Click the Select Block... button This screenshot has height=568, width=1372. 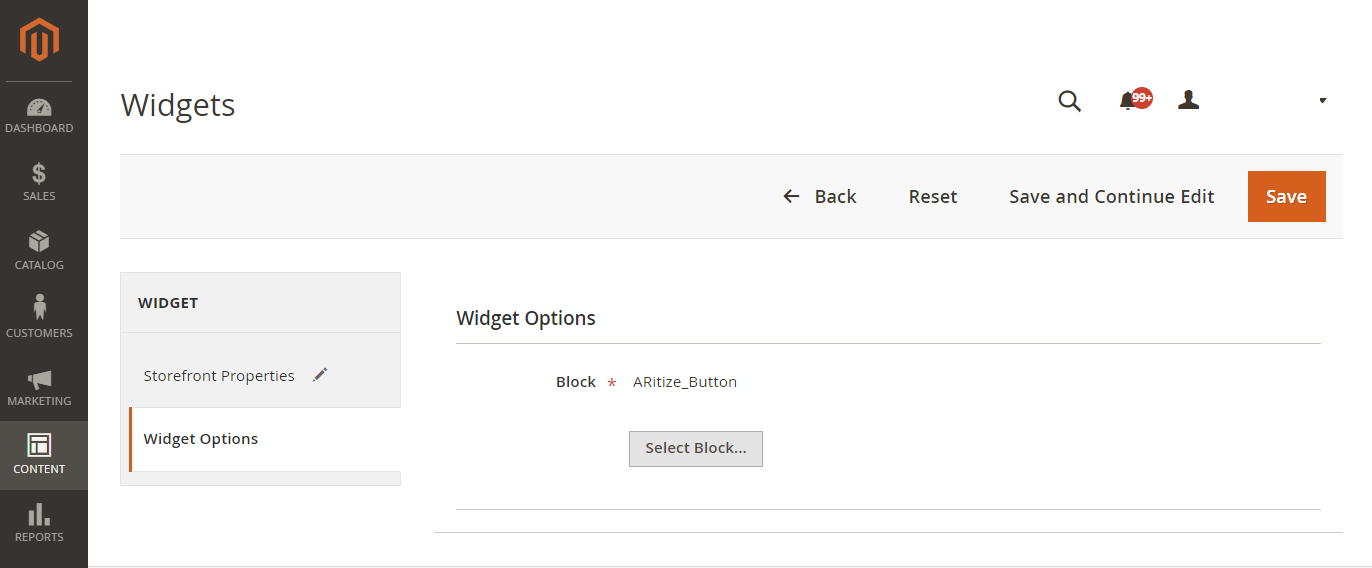coord(696,449)
